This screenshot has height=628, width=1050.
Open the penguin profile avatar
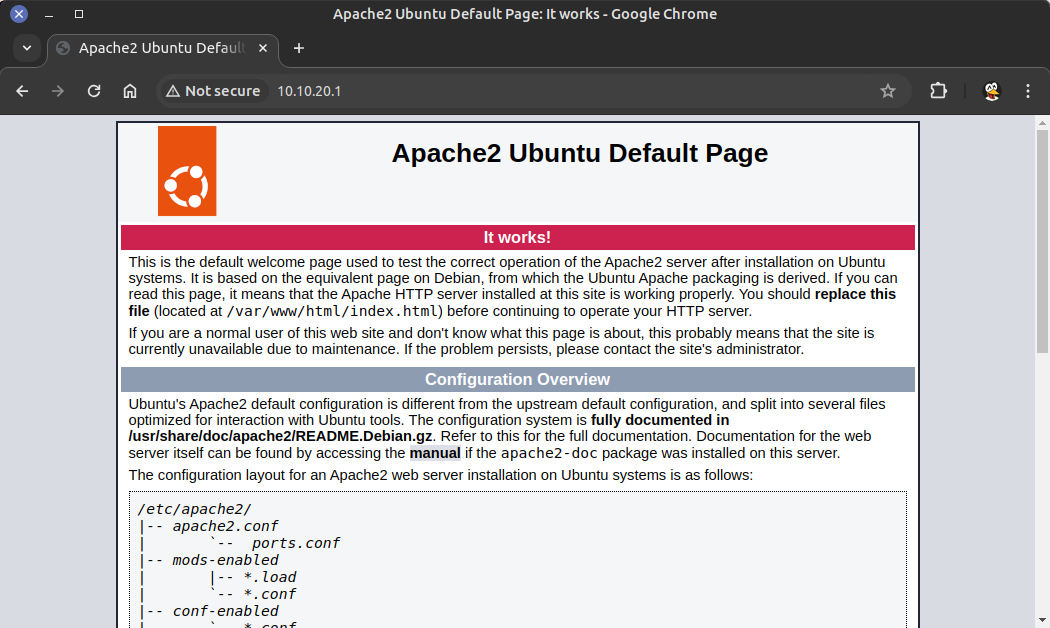tap(991, 91)
